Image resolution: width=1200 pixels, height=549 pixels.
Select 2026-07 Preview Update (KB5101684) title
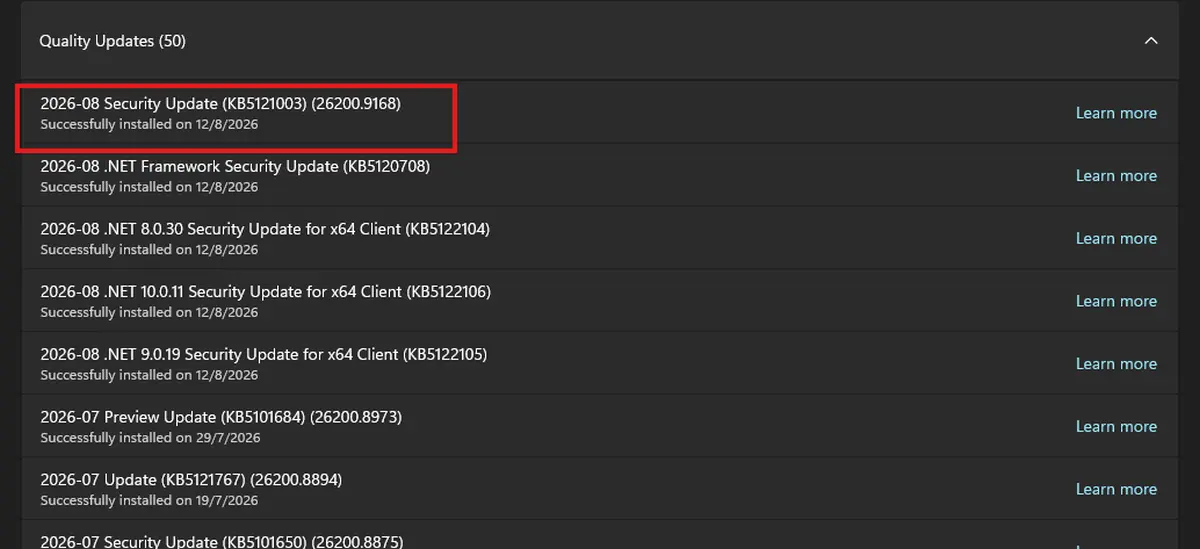click(x=221, y=417)
